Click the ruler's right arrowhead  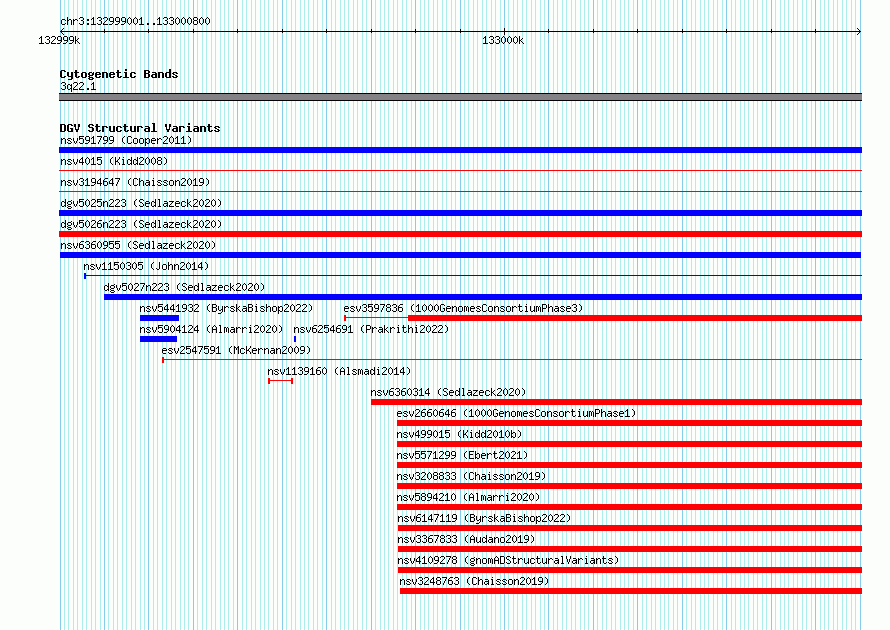pyautogui.click(x=859, y=31)
